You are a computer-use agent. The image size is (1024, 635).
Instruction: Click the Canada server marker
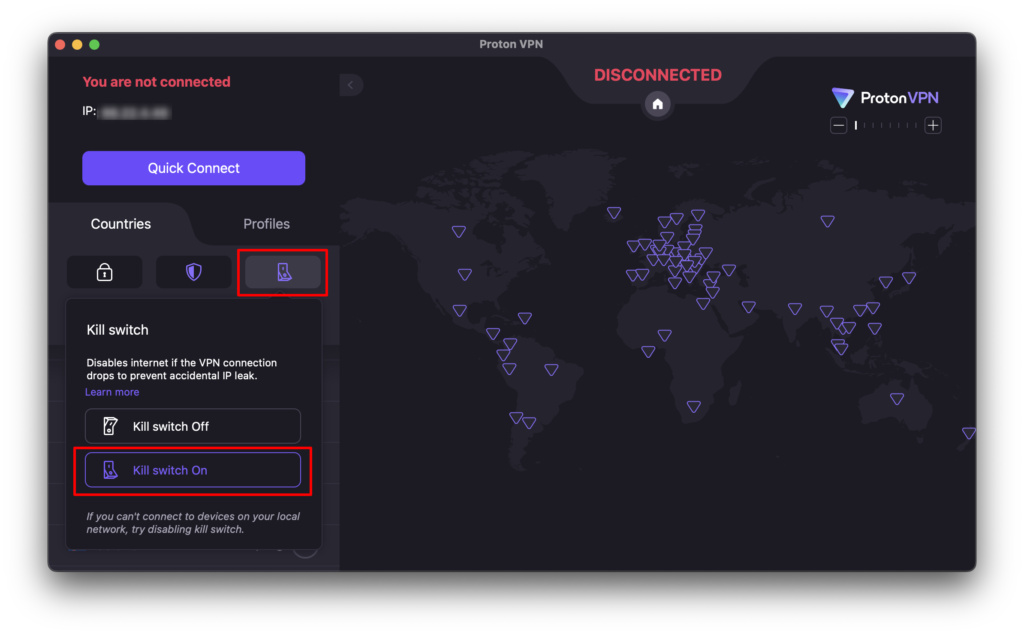click(459, 231)
